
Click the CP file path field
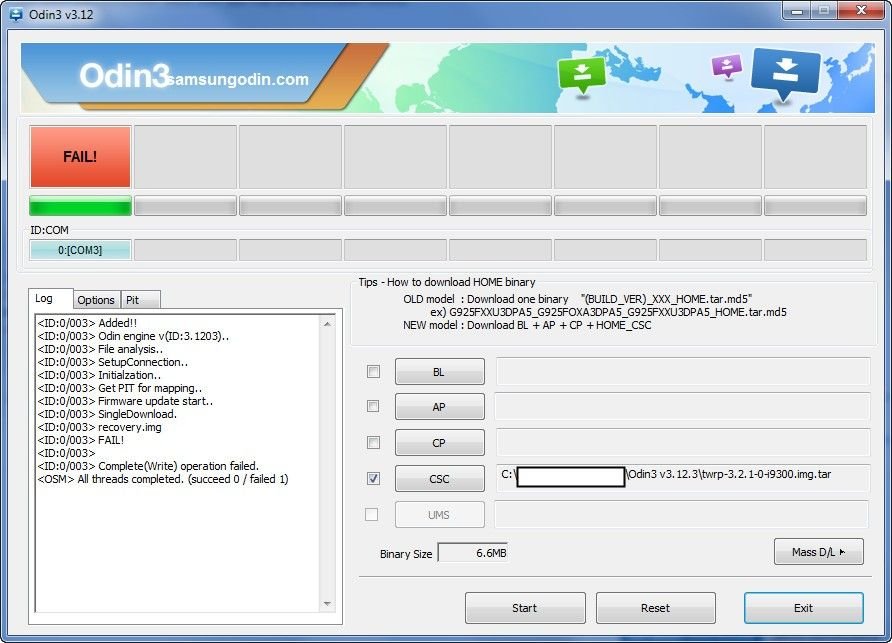tap(683, 443)
